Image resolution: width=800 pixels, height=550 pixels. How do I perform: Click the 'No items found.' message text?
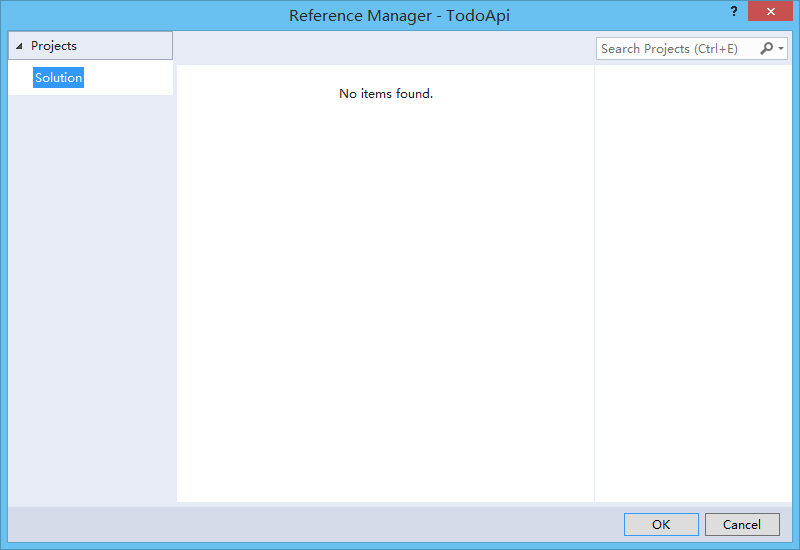(x=386, y=94)
